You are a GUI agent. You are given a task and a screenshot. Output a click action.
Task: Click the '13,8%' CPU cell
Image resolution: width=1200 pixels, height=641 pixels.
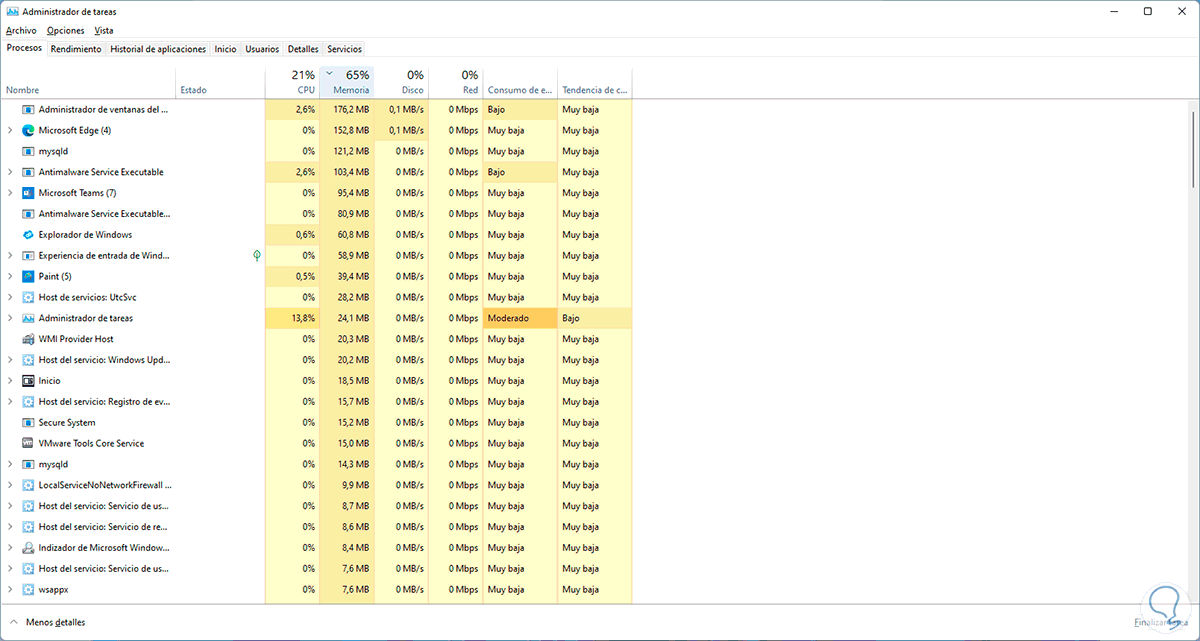pyautogui.click(x=292, y=318)
